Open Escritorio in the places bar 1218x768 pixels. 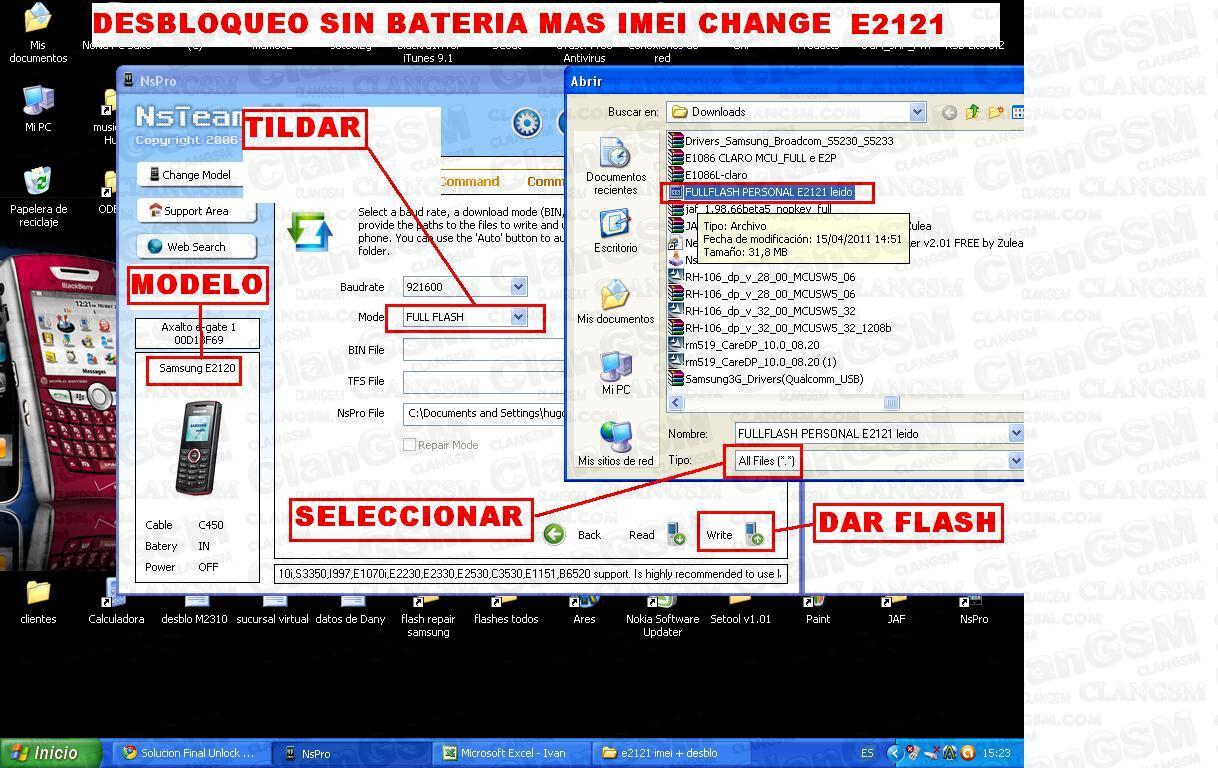coord(615,232)
